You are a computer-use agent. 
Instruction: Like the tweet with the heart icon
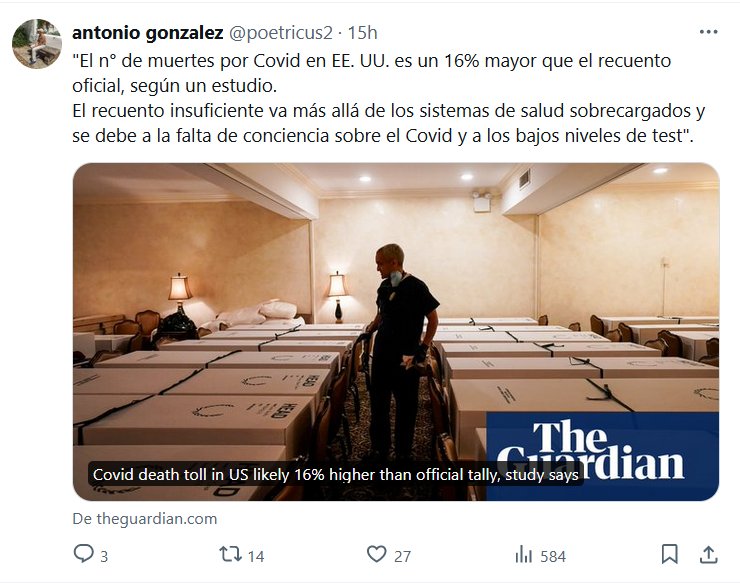[x=377, y=554]
